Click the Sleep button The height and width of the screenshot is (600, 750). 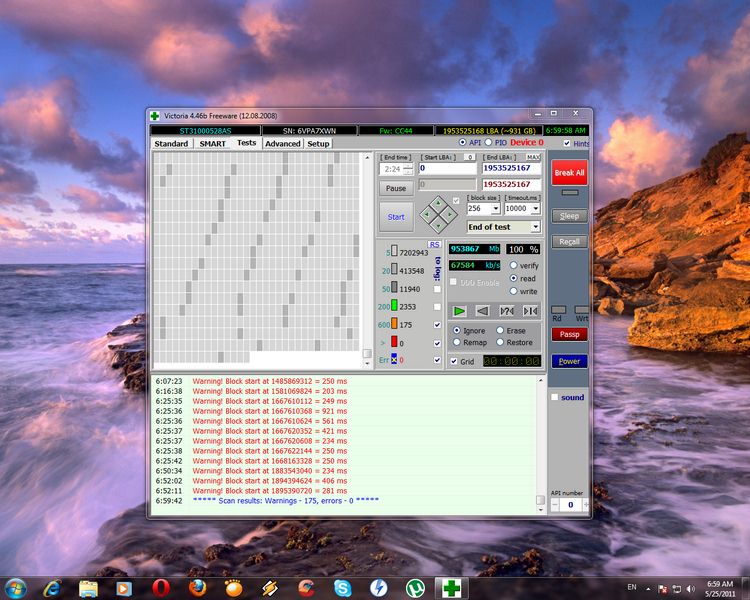pyautogui.click(x=569, y=216)
